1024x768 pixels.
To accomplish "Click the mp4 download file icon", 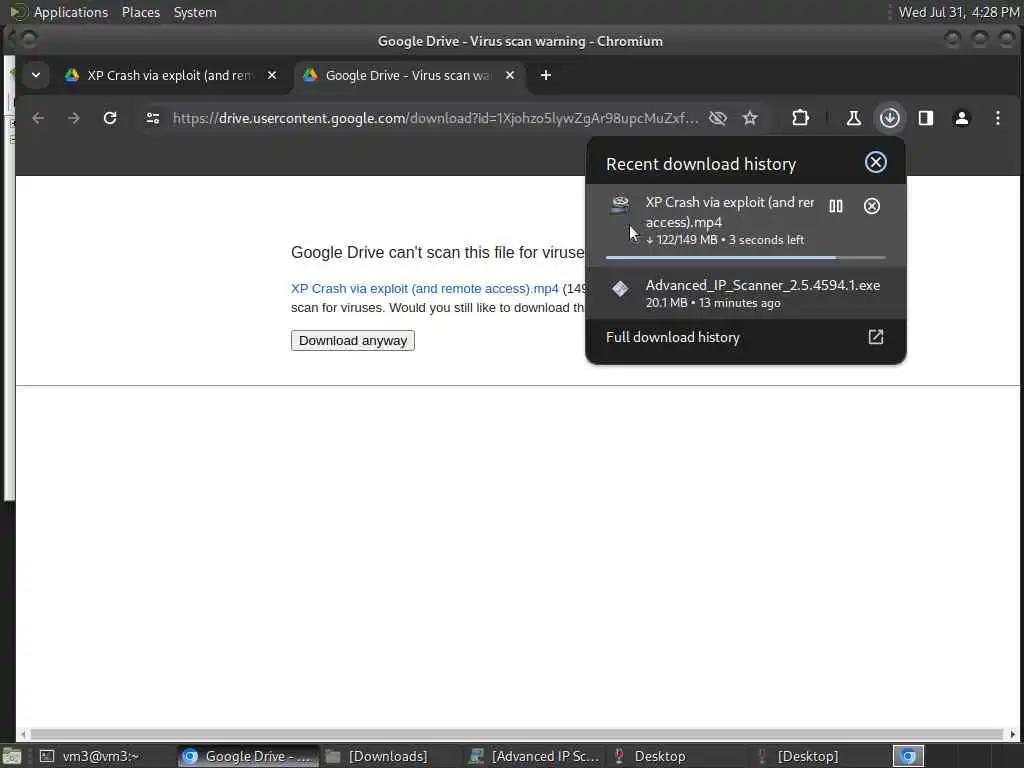I will click(x=620, y=205).
